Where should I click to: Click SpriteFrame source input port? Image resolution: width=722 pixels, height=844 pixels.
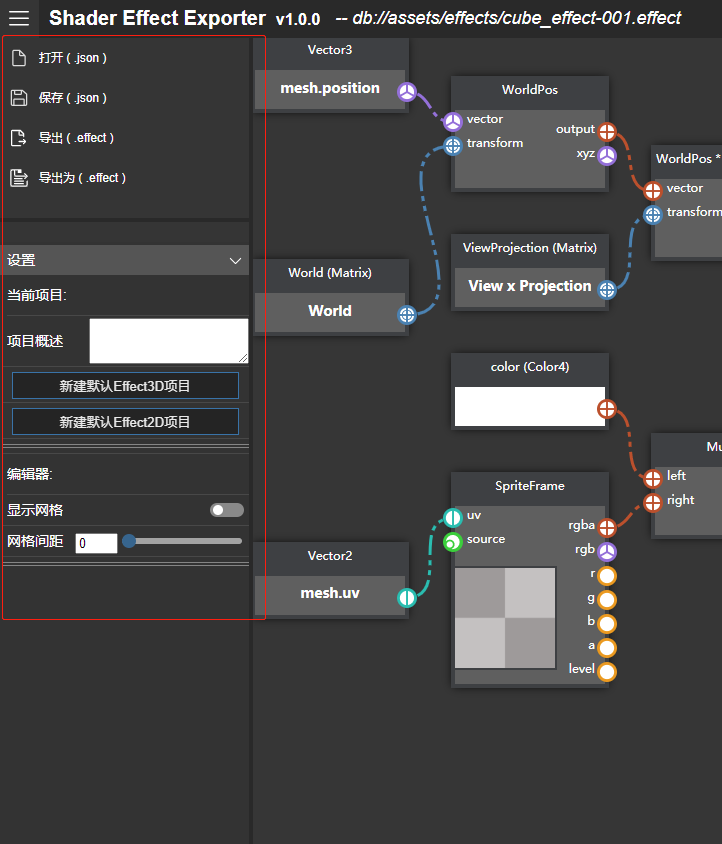[x=452, y=541]
